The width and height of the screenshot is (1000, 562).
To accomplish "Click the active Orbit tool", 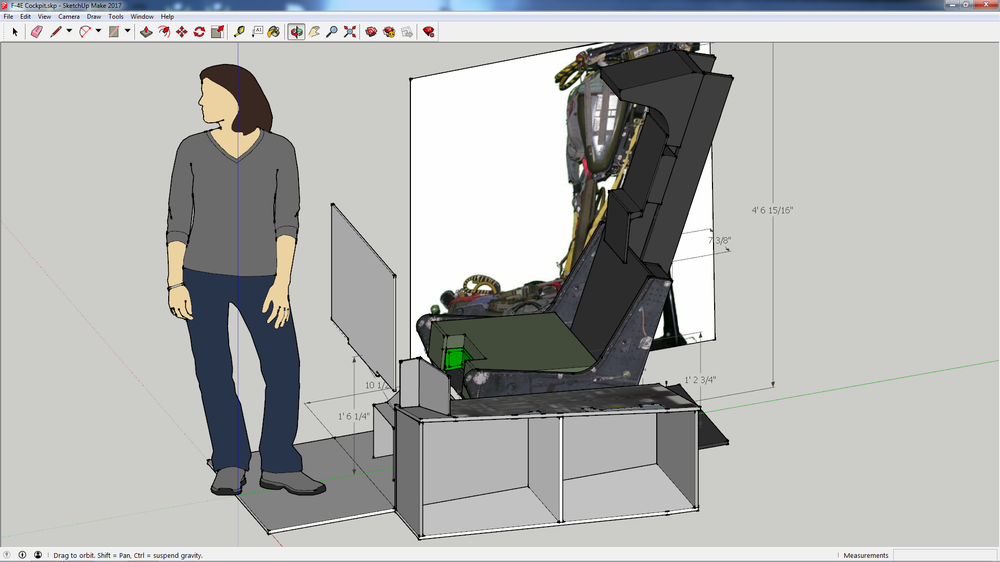I will 297,32.
